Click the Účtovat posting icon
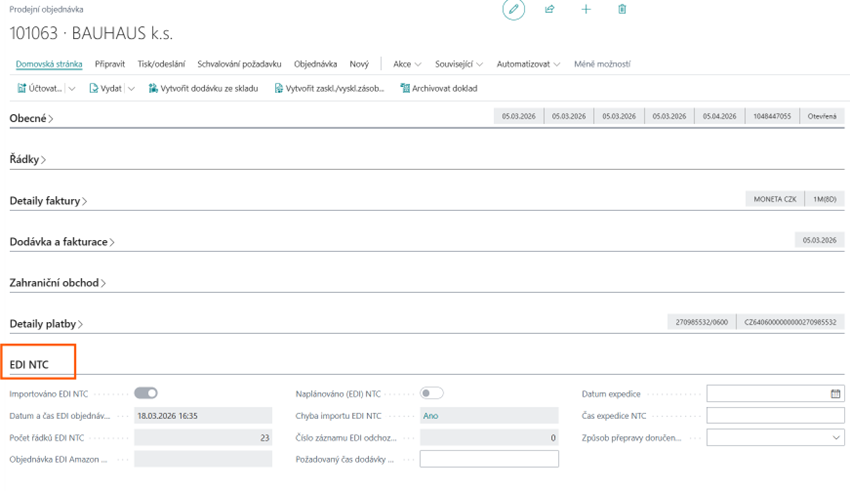The width and height of the screenshot is (850, 491). (x=22, y=88)
